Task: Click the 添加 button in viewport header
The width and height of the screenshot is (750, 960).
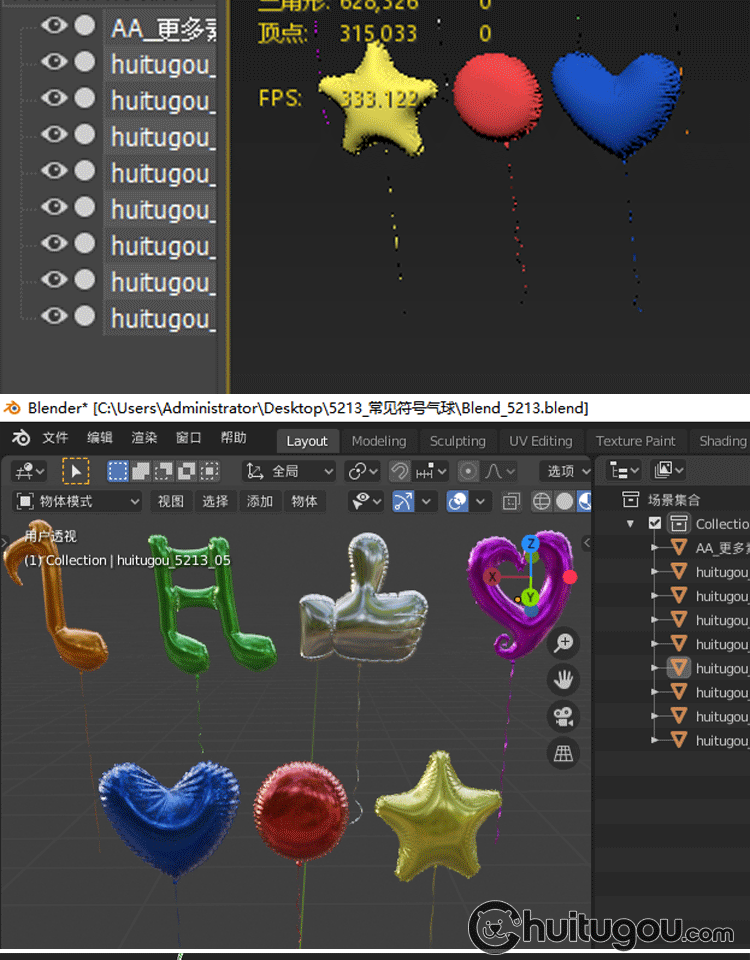Action: tap(260, 501)
